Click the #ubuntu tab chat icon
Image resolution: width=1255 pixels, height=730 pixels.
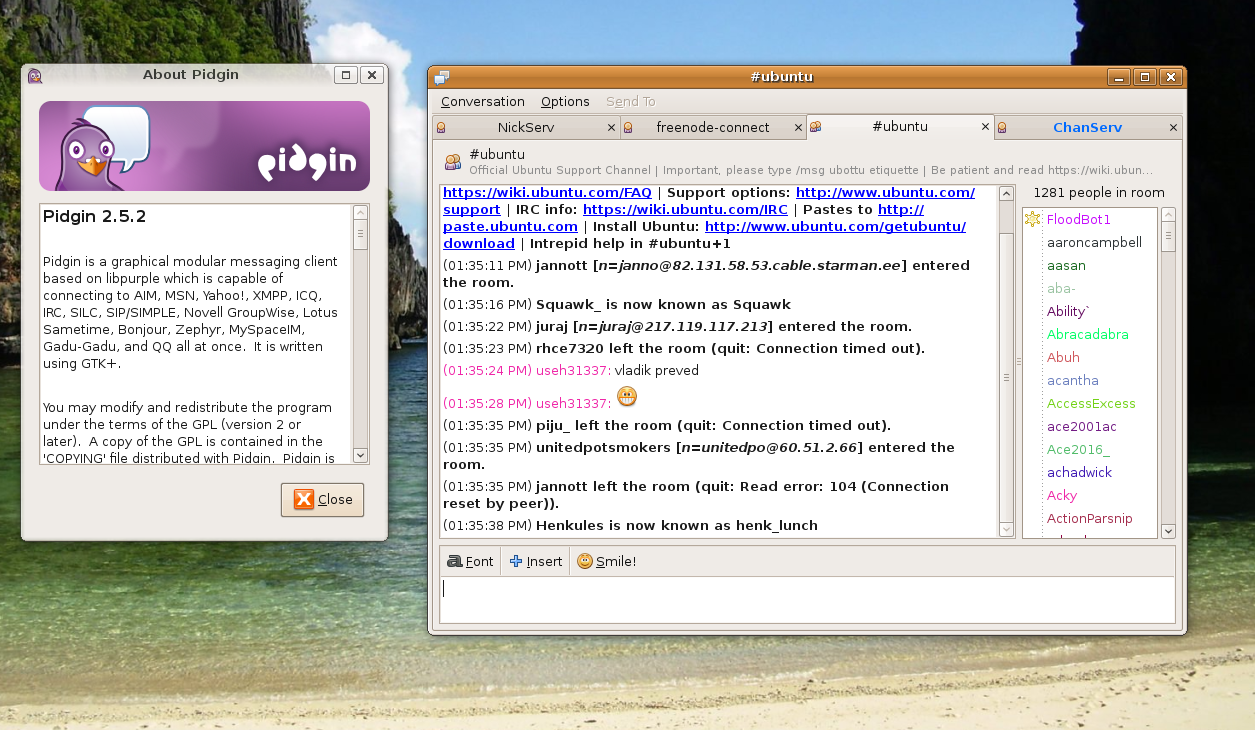point(815,127)
